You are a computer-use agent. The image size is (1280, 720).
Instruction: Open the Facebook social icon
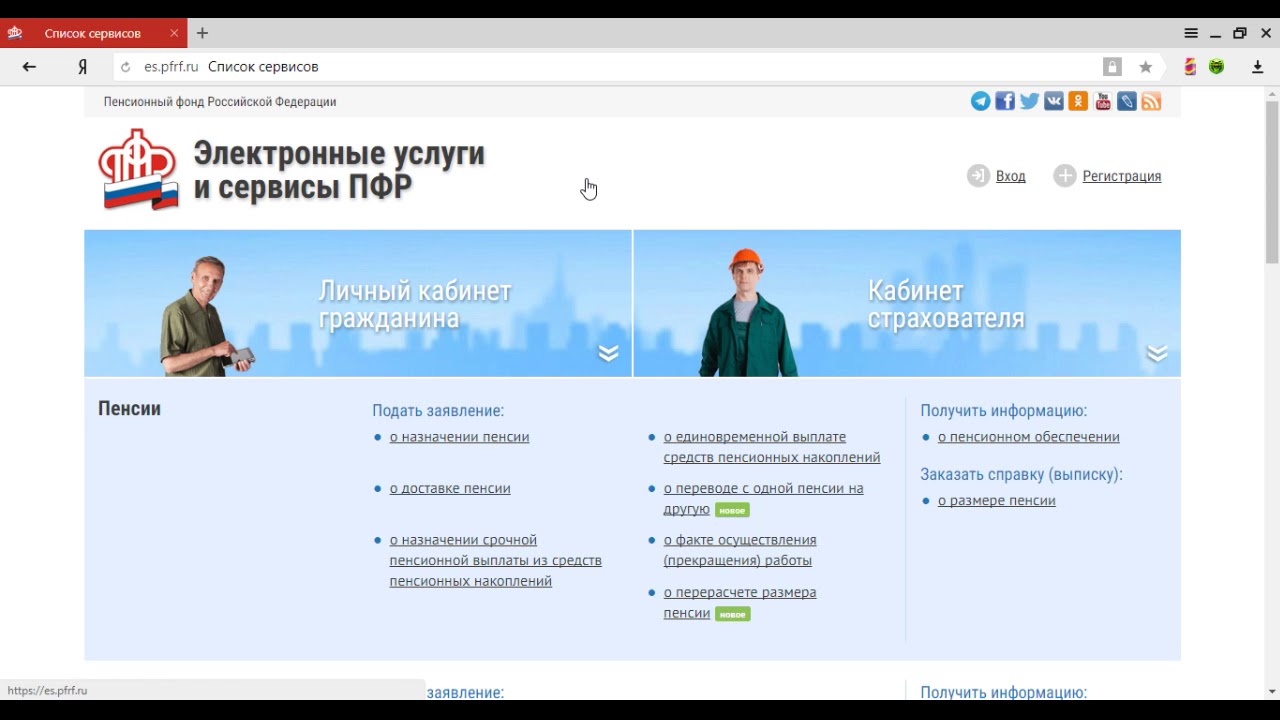[1005, 101]
